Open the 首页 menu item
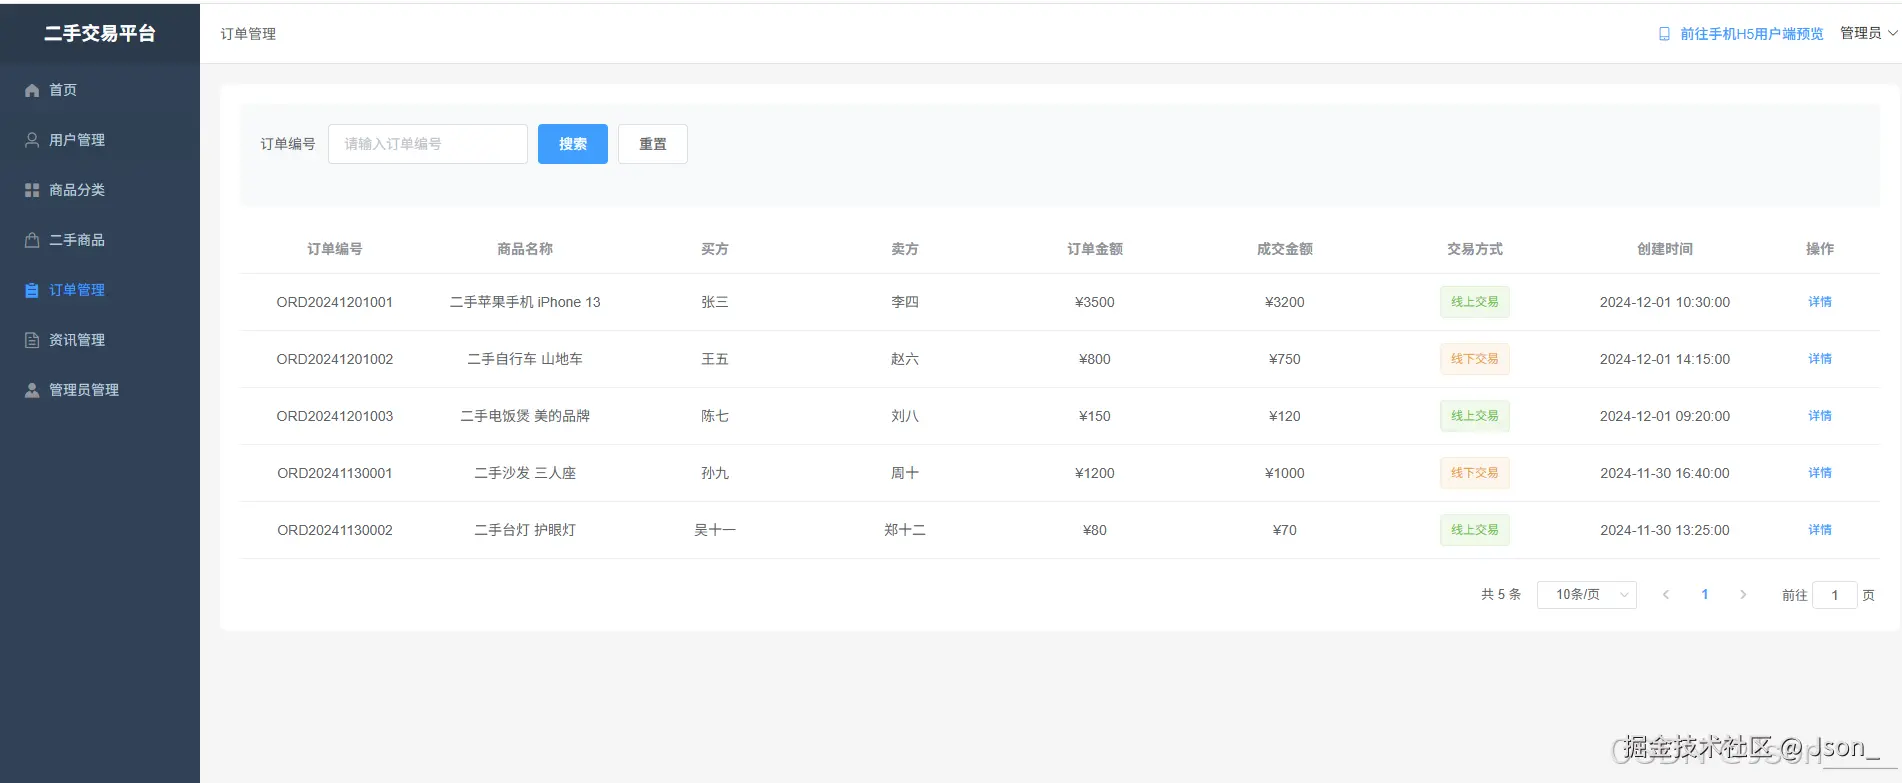This screenshot has height=783, width=1902. [100, 90]
